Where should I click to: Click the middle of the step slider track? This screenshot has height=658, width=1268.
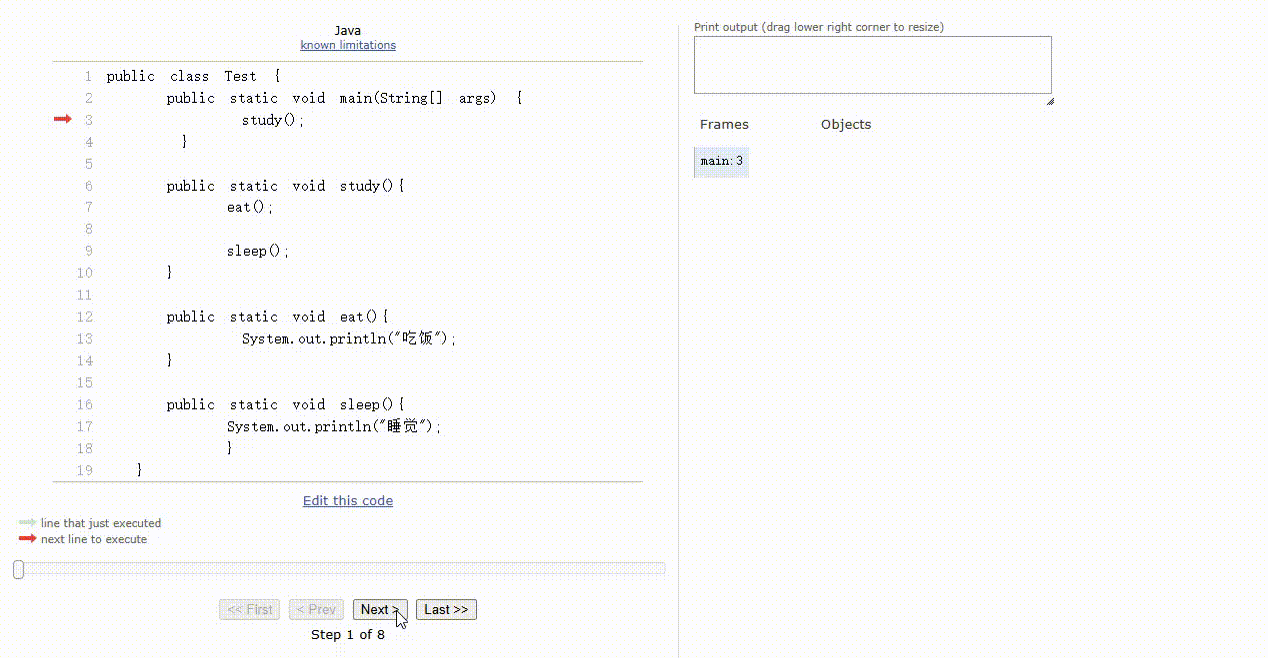pos(340,569)
